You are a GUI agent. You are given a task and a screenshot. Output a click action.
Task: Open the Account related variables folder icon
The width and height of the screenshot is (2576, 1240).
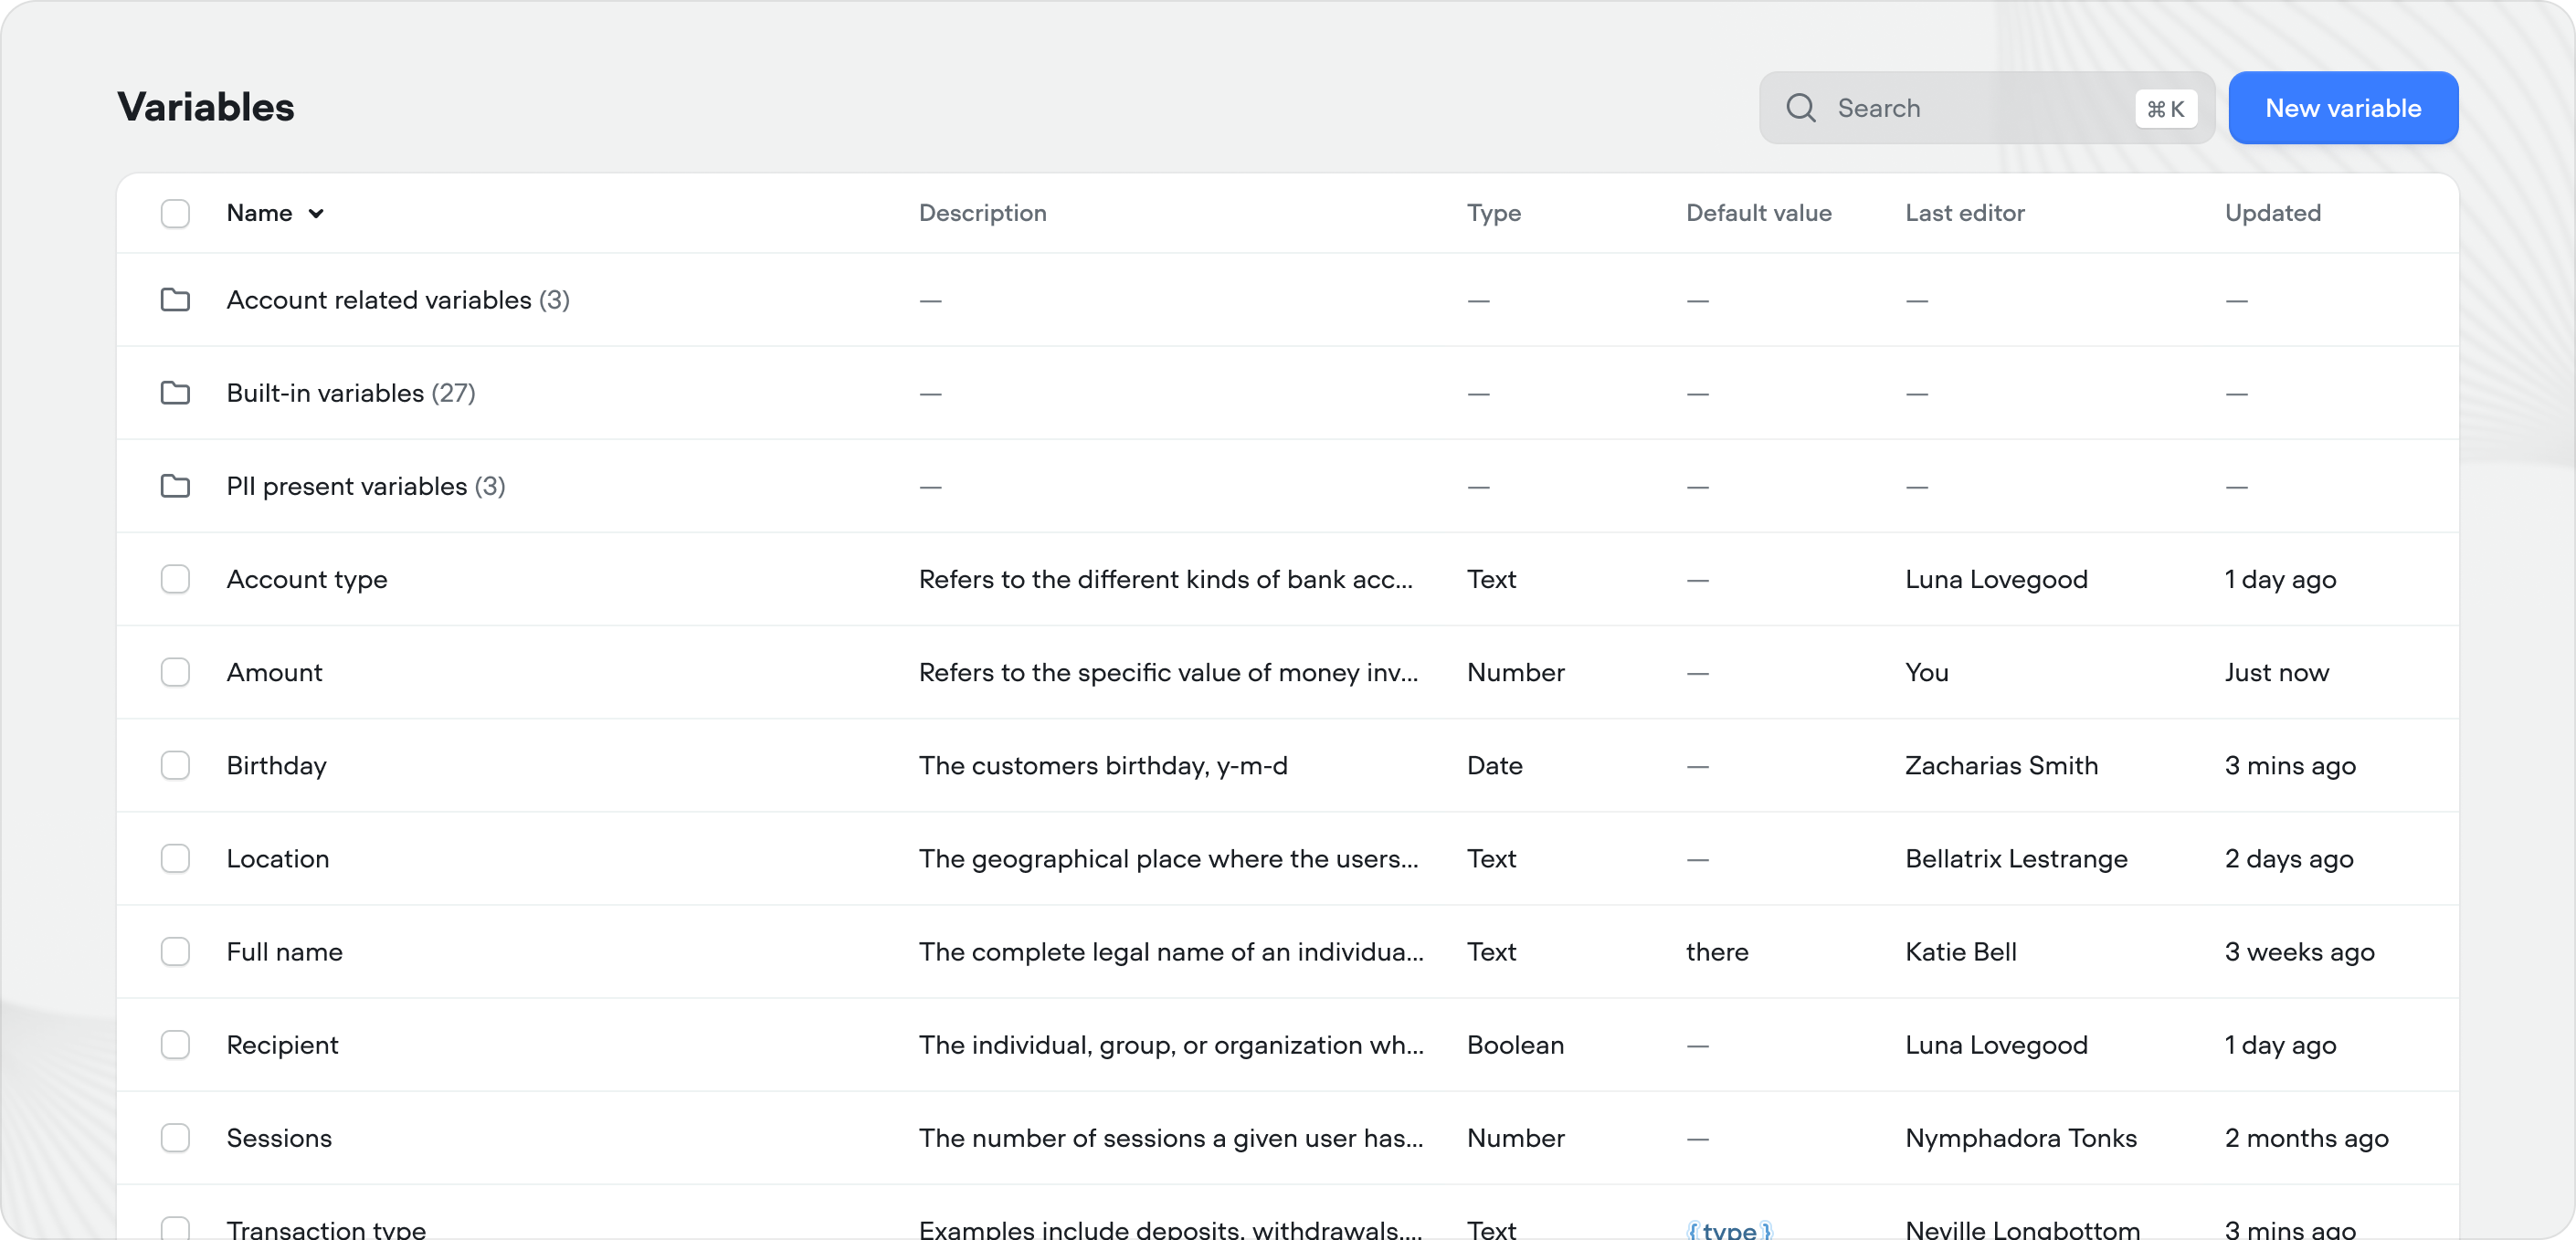click(176, 299)
